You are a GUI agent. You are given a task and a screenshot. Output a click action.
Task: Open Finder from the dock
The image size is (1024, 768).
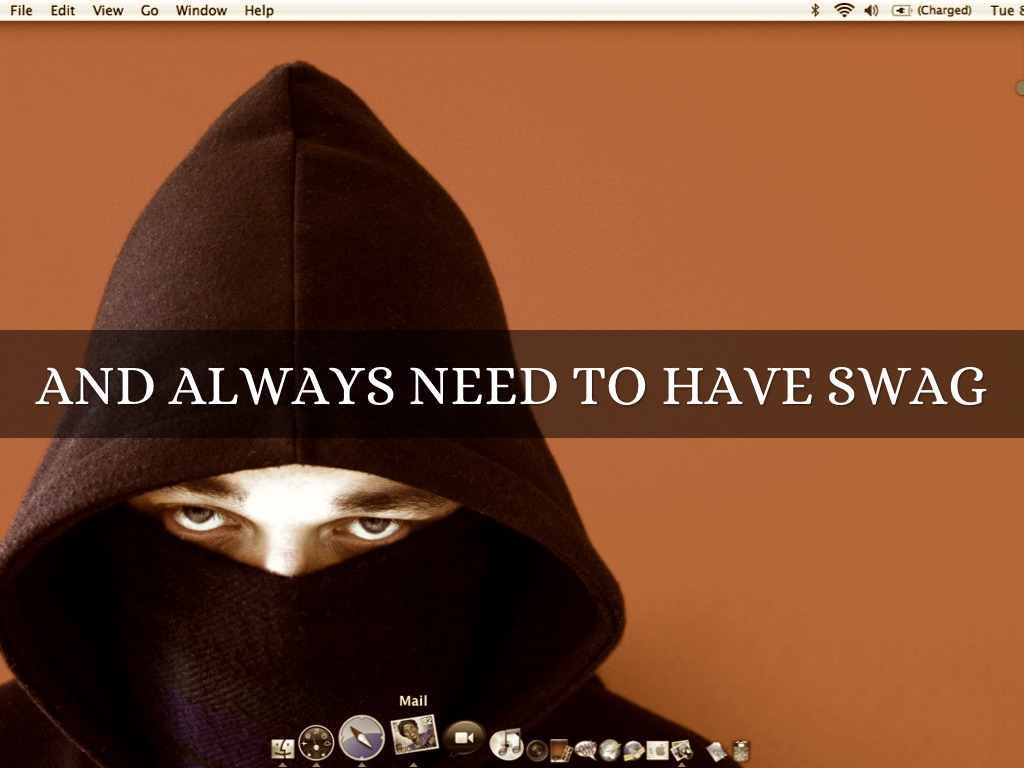283,748
